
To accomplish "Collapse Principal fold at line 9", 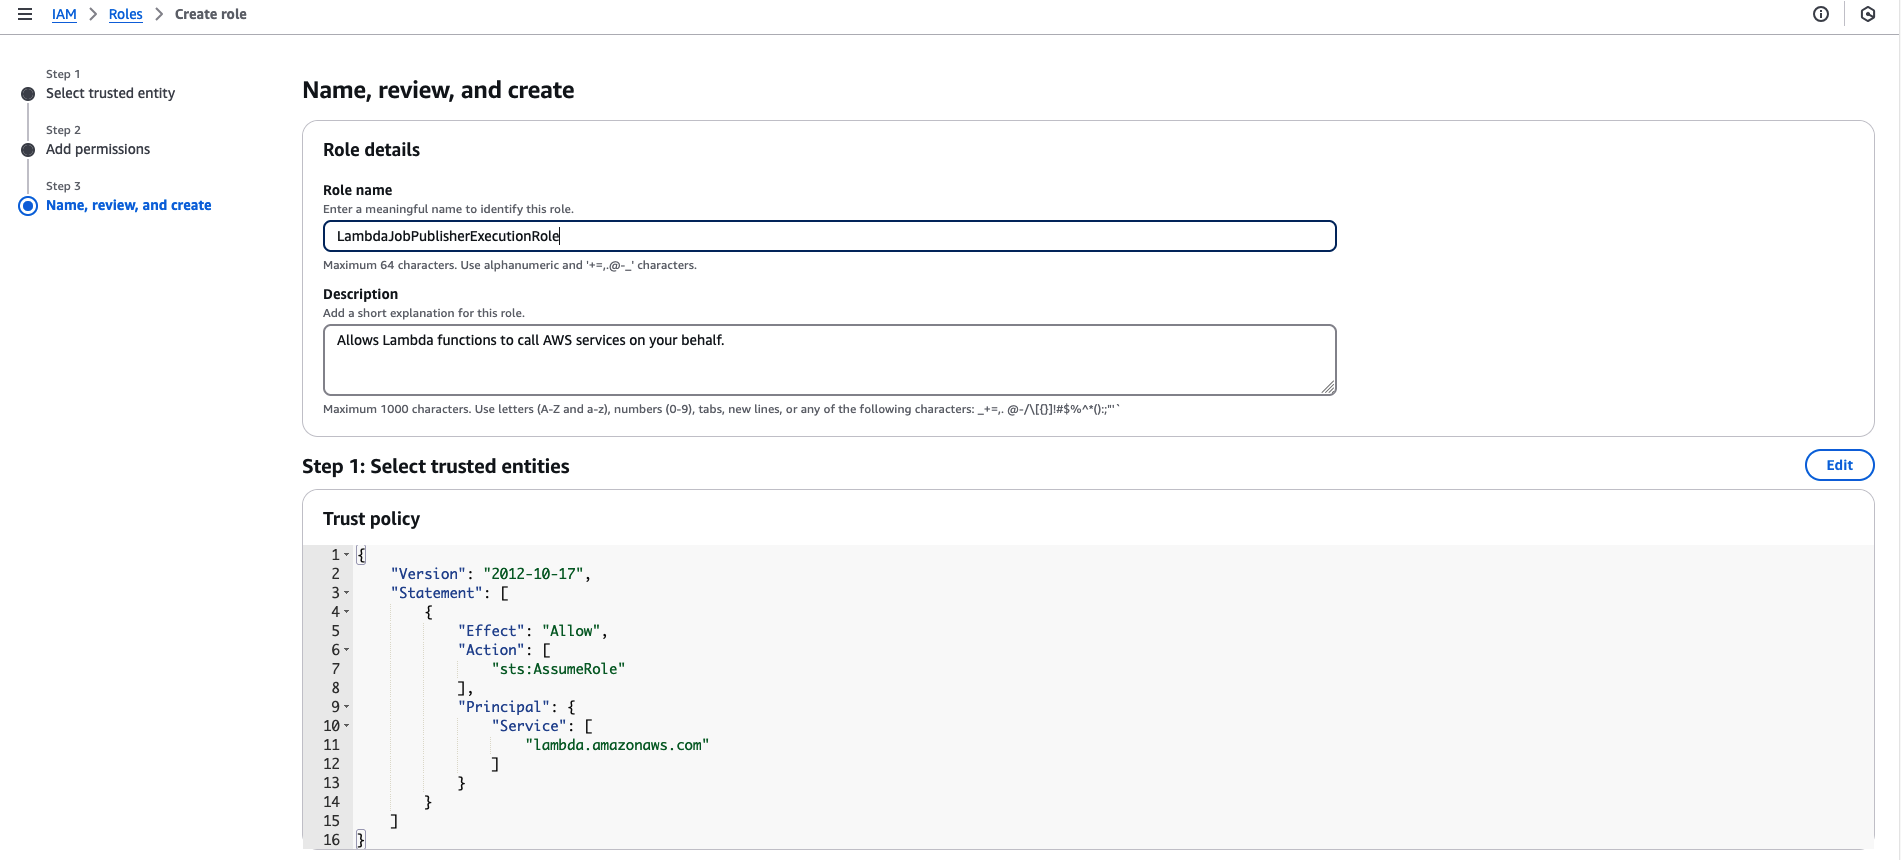I will 347,707.
